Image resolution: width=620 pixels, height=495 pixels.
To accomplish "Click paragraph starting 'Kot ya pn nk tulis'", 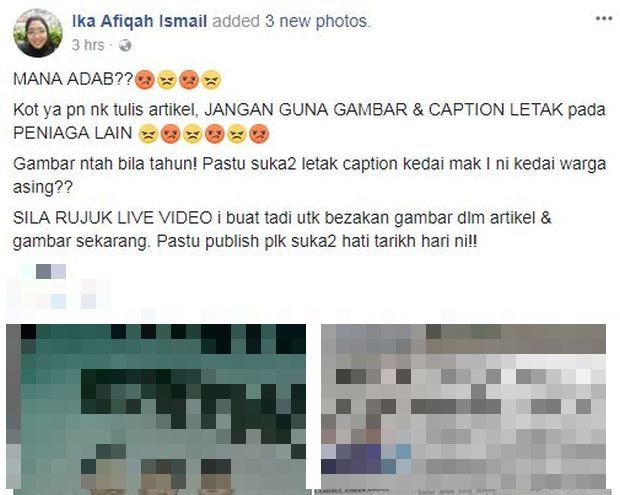I will pos(309,121).
